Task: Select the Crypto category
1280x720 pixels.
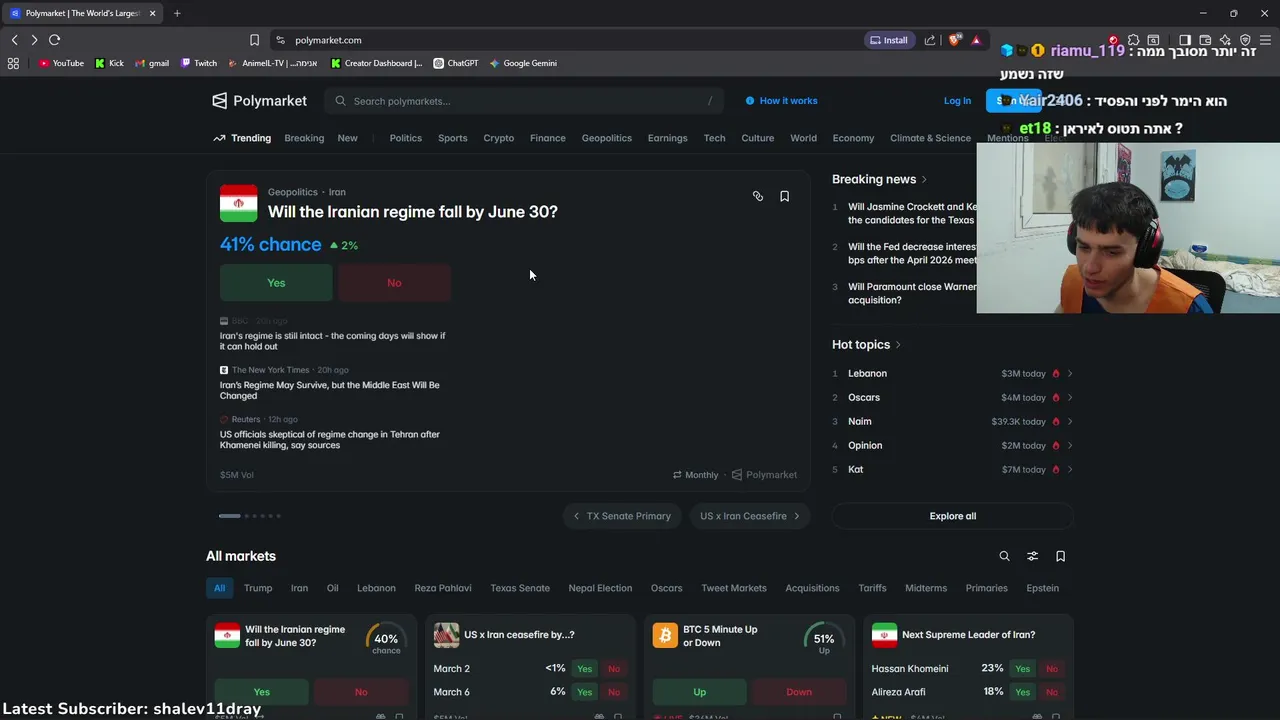Action: pos(498,138)
